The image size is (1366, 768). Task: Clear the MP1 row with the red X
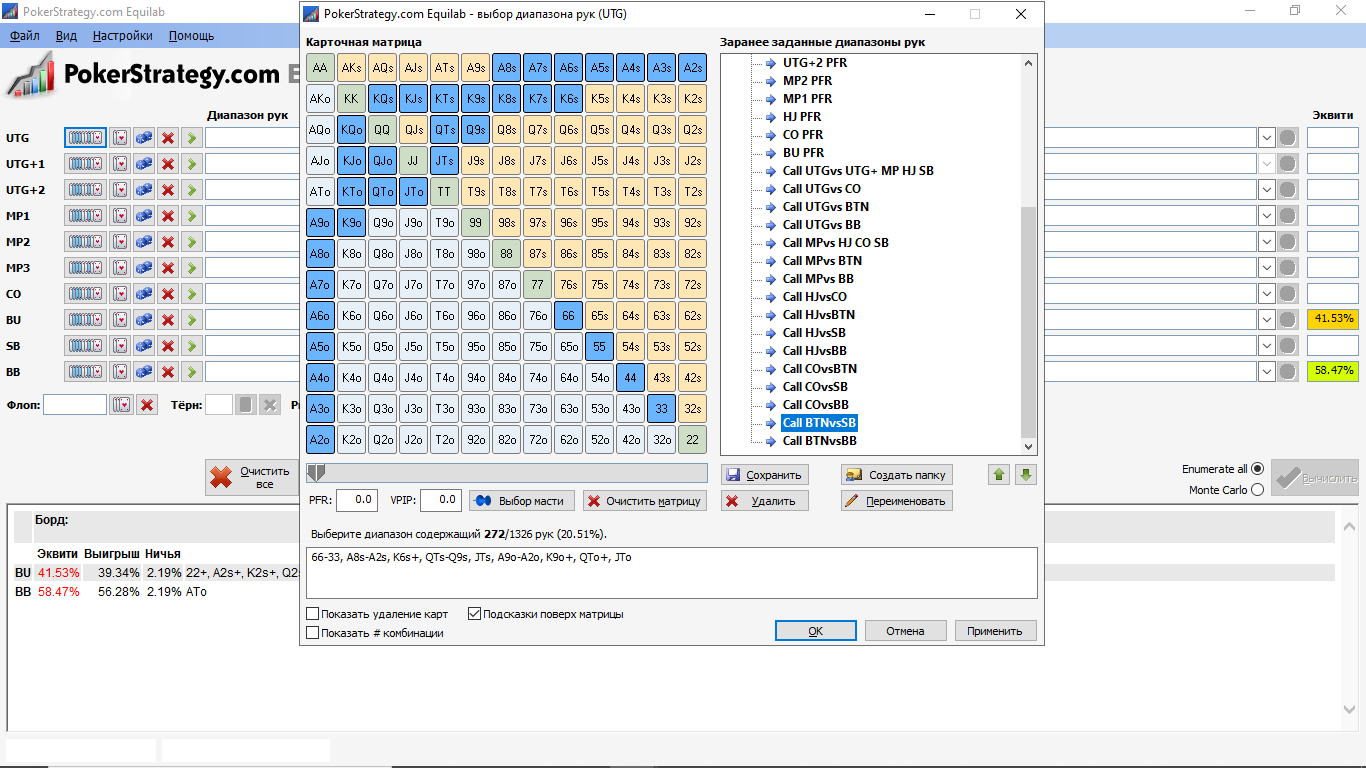tap(168, 215)
